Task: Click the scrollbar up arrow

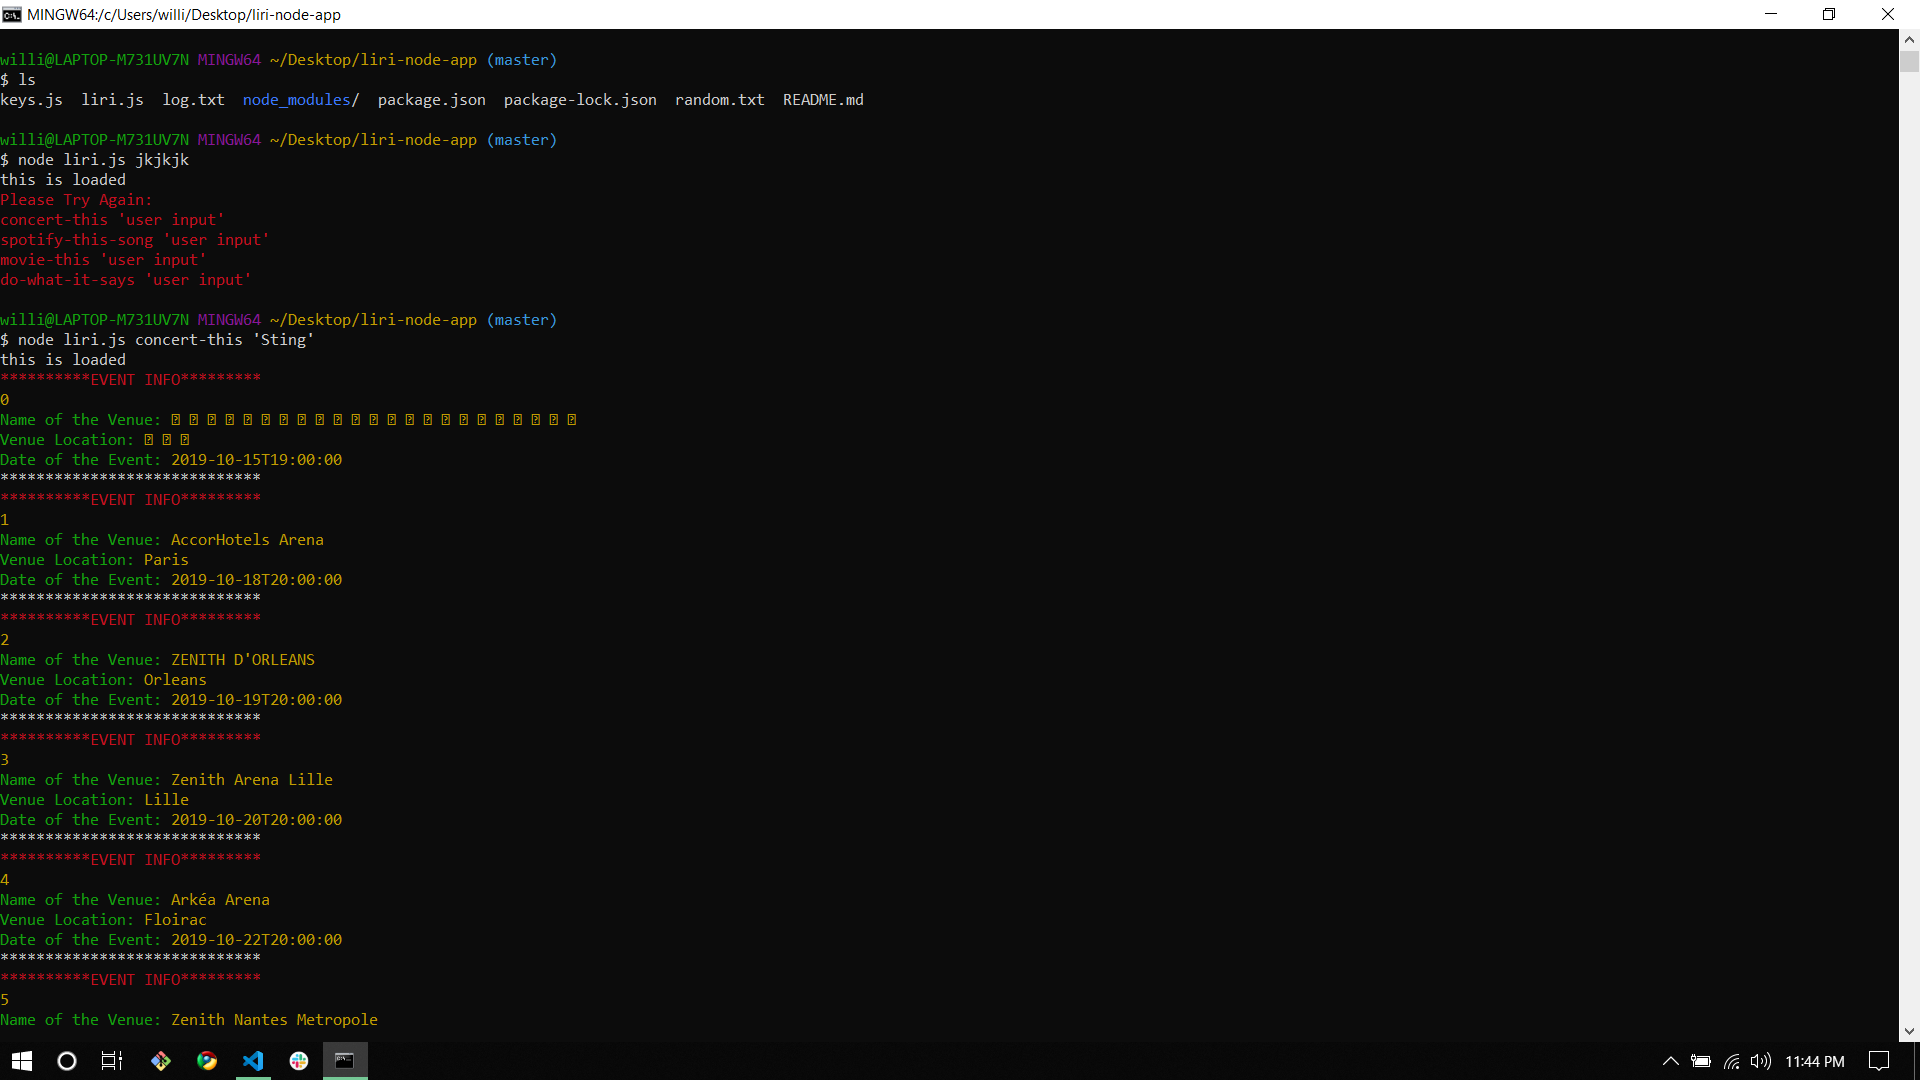Action: 1909,39
